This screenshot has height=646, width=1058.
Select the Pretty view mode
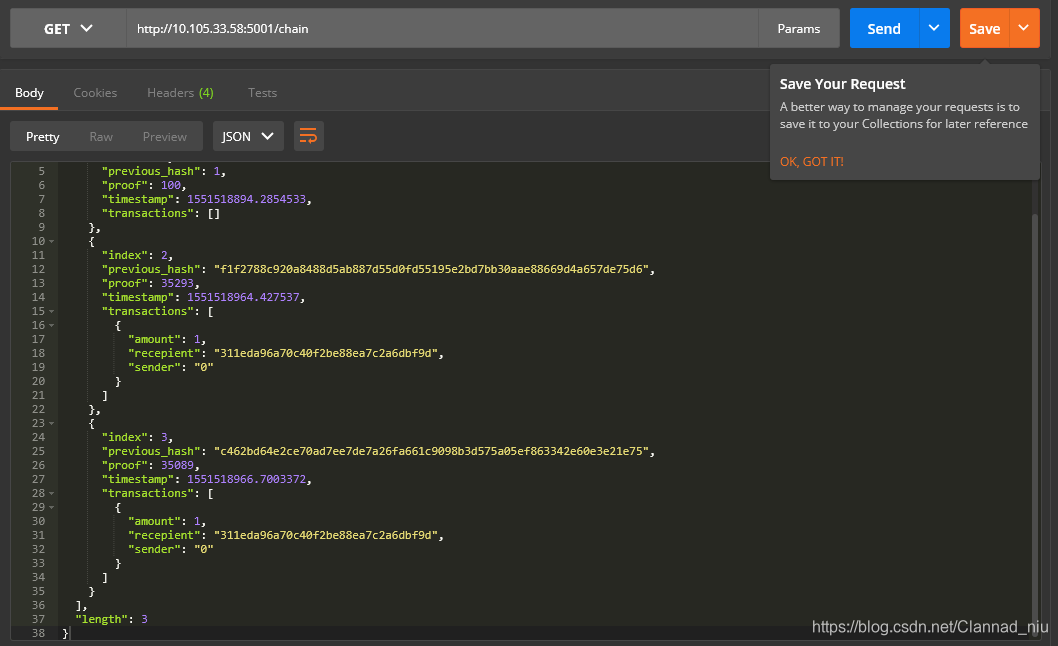[x=43, y=136]
